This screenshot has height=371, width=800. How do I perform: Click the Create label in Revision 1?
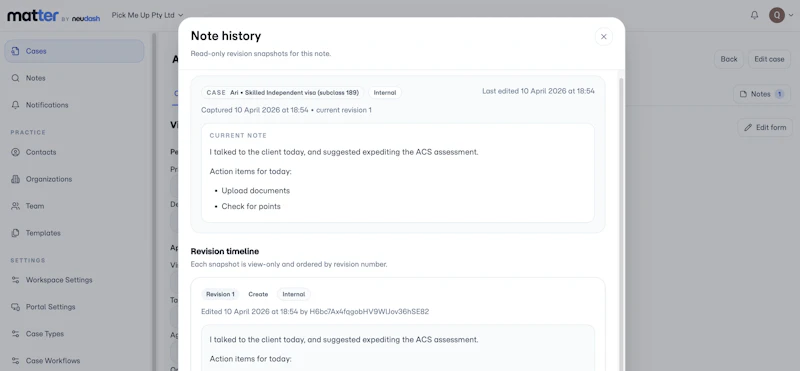click(258, 294)
